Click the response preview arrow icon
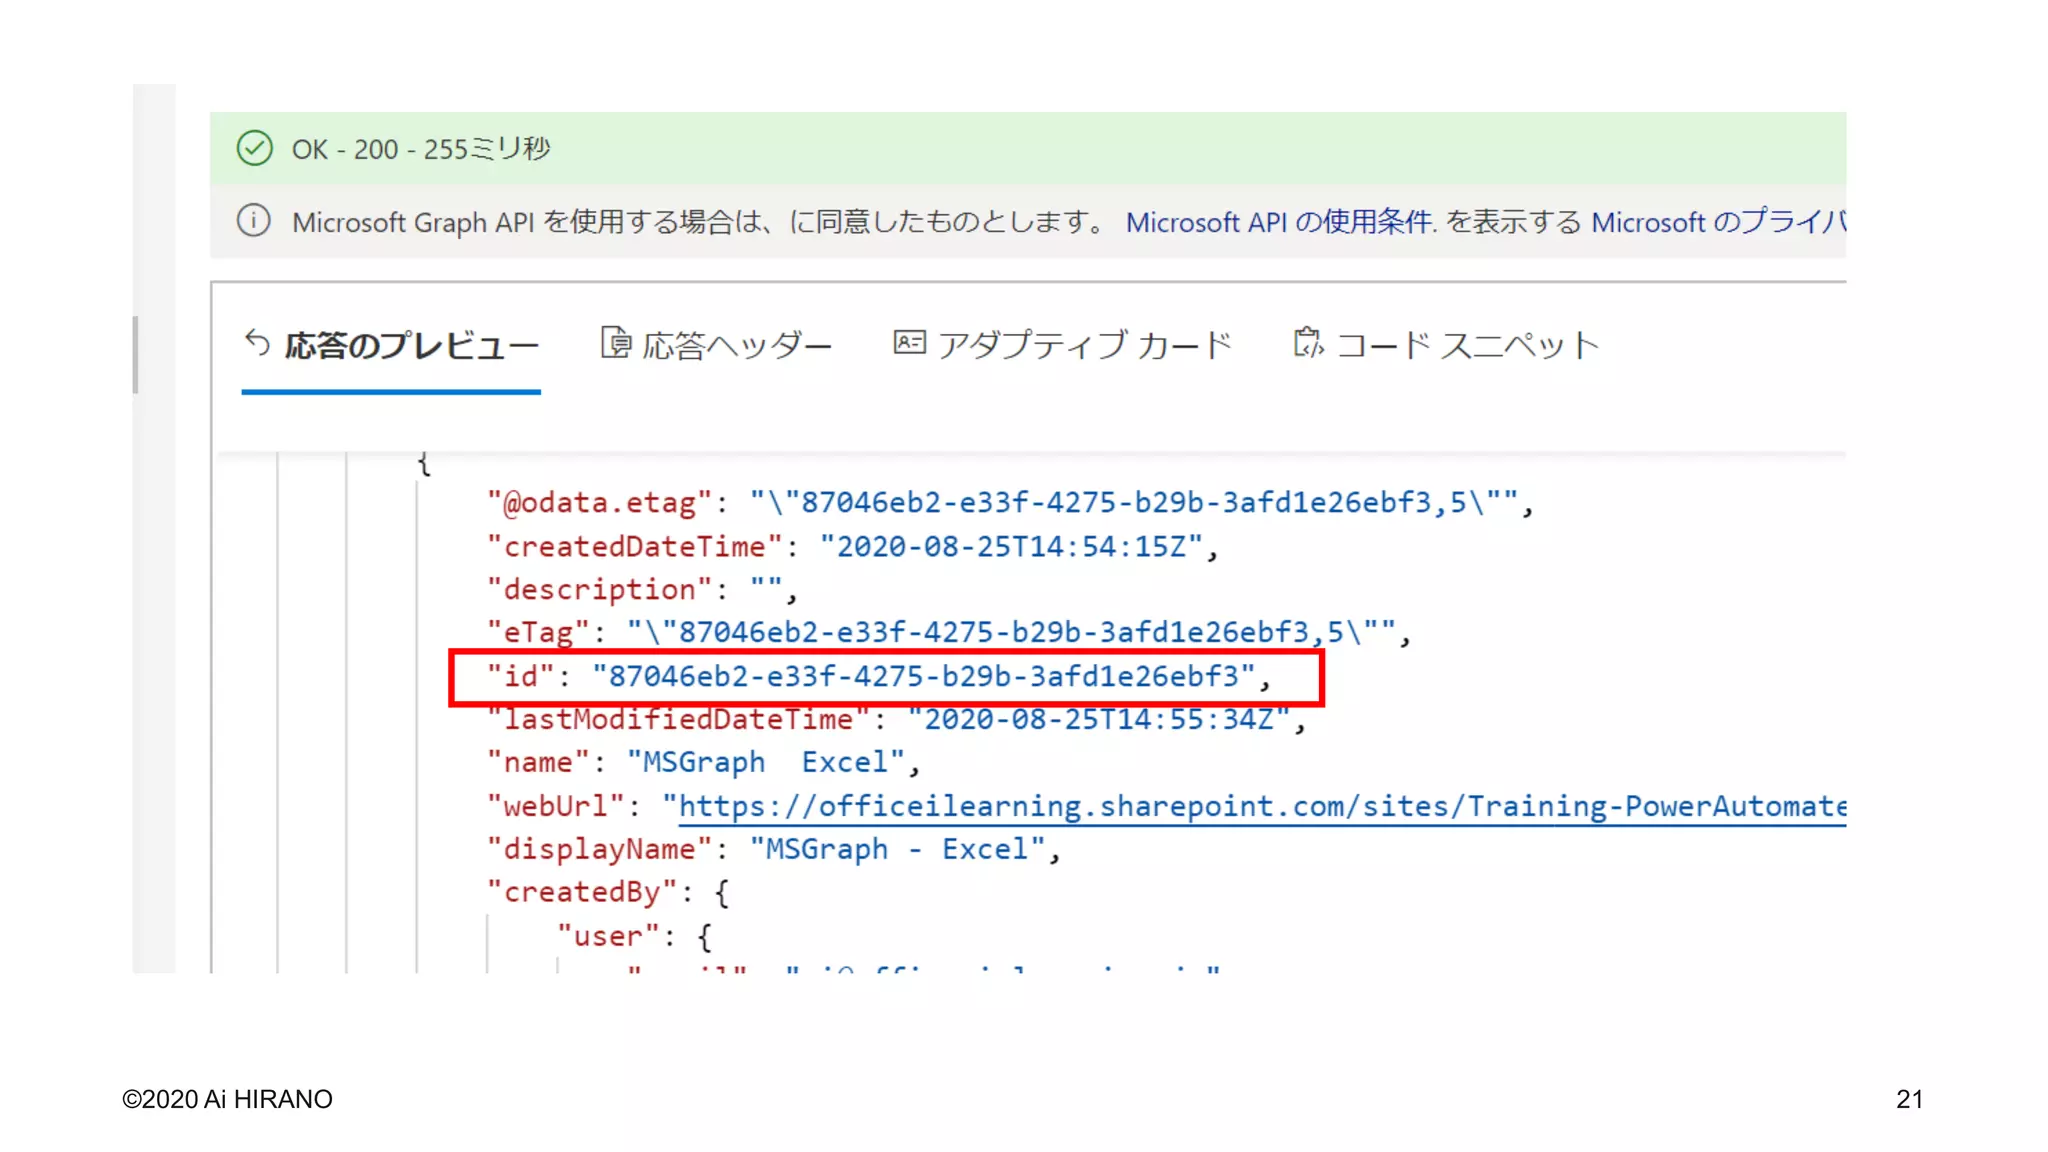Screen dimensions: 2048x1152 point(257,343)
